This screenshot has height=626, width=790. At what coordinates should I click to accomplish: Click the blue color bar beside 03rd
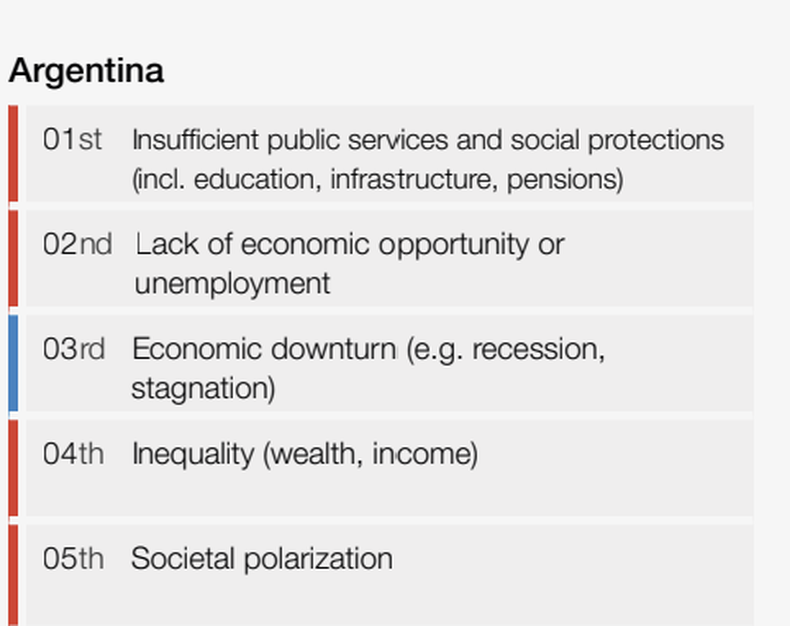coord(14,363)
